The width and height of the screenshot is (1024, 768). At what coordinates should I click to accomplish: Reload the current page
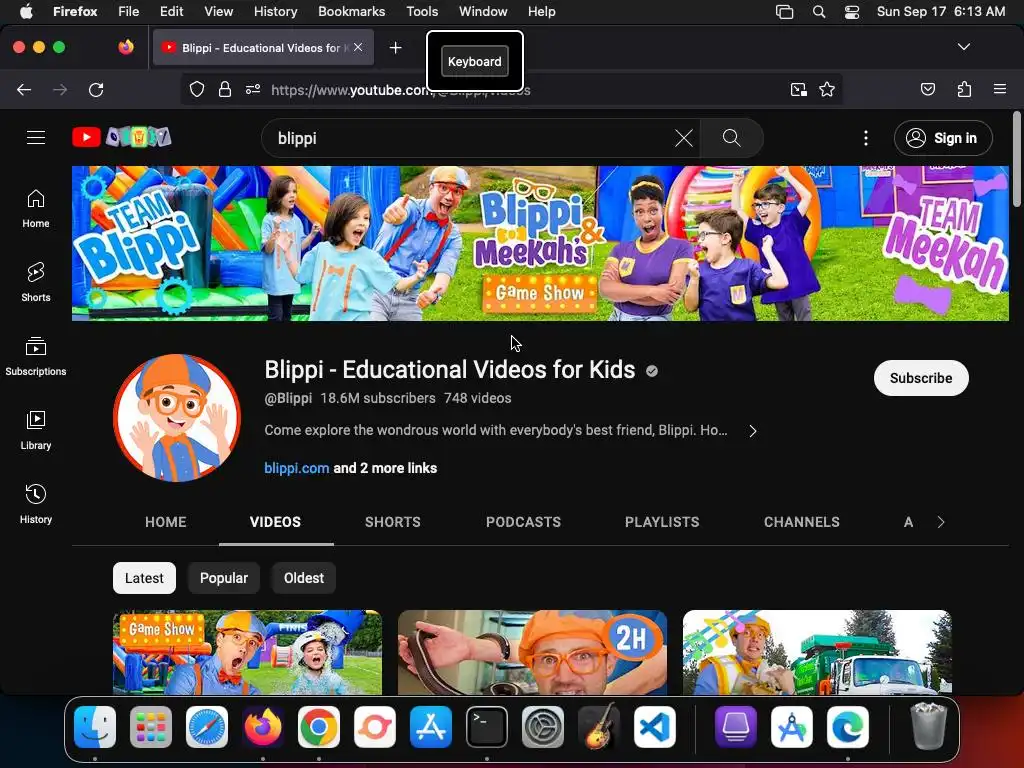[96, 89]
